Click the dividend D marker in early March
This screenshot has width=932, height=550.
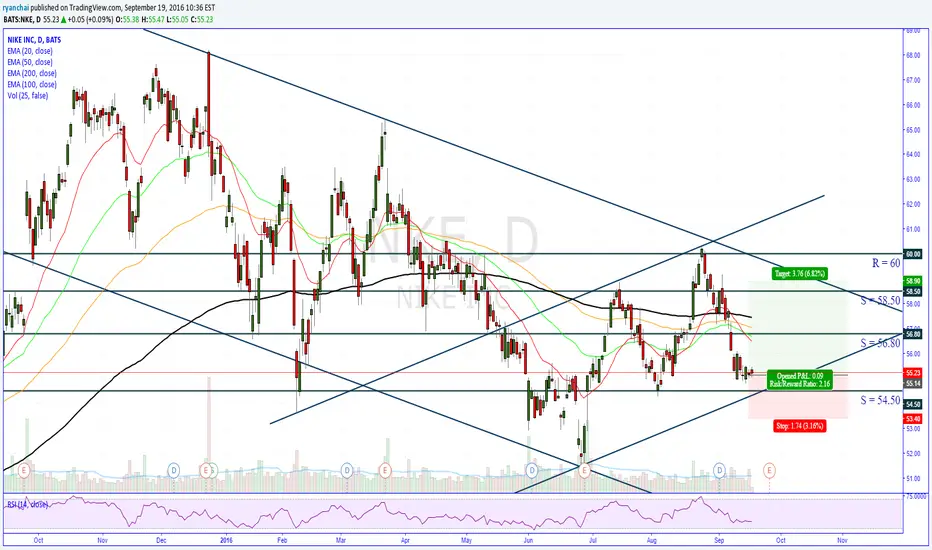347,470
